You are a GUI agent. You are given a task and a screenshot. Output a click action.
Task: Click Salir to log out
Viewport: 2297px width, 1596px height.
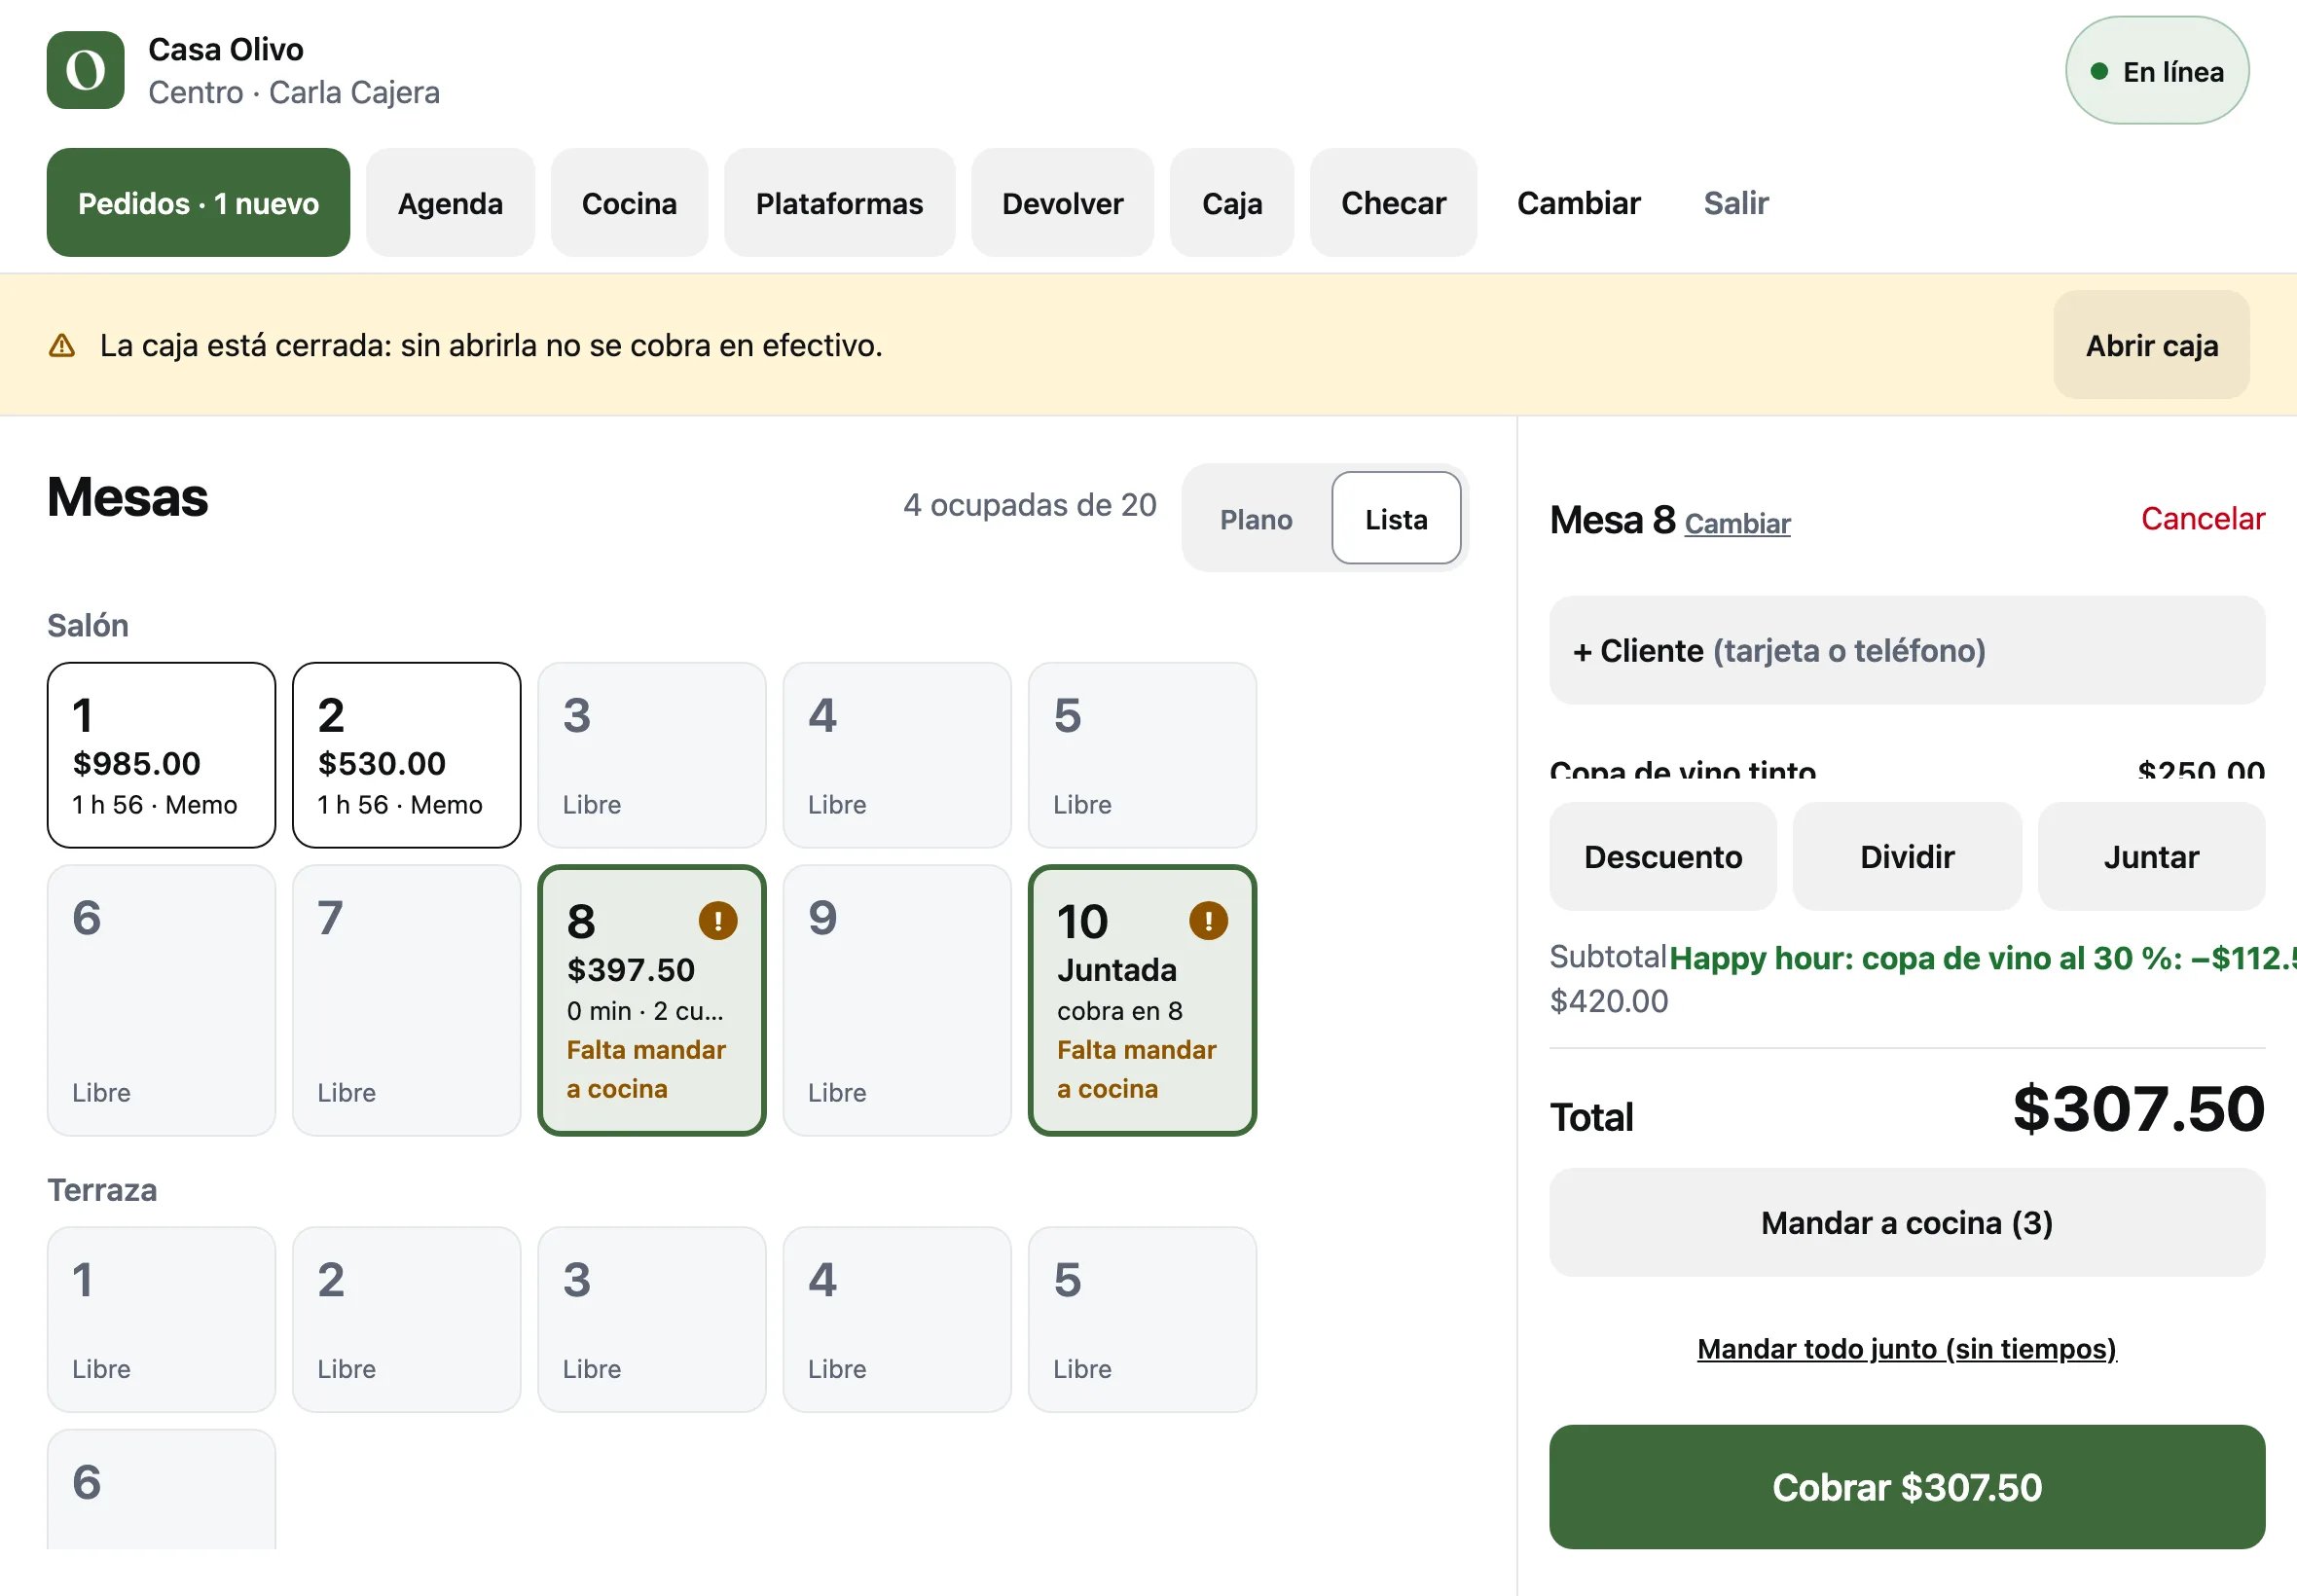[x=1736, y=203]
